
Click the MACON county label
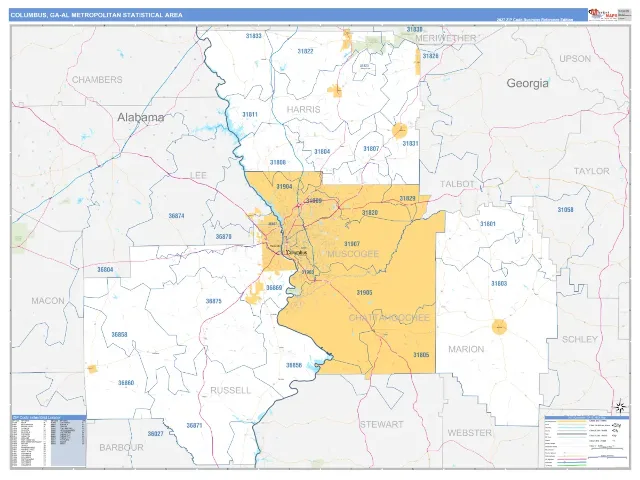click(48, 301)
